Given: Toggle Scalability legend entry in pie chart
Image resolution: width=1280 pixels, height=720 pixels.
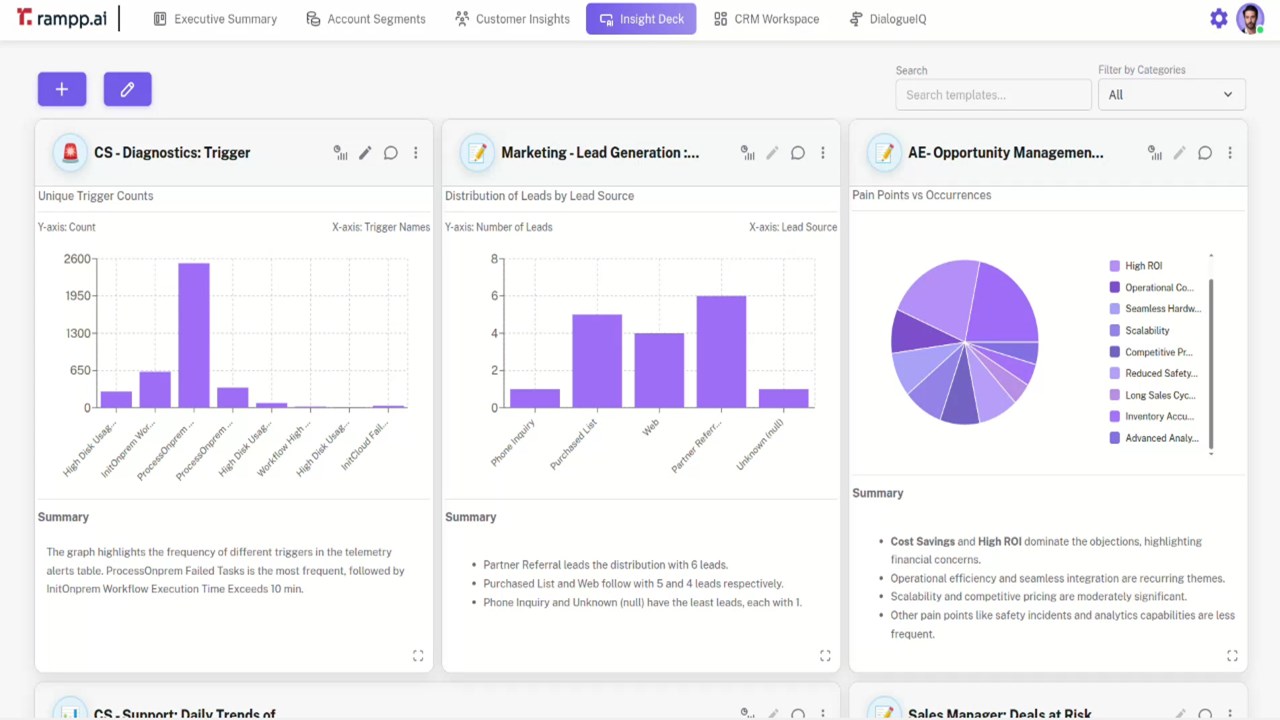Looking at the screenshot, I should click(x=1139, y=330).
